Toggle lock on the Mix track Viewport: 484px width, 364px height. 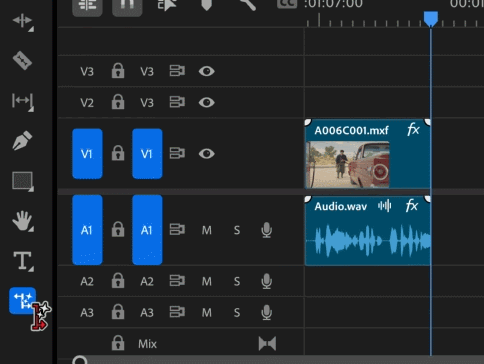pos(118,343)
